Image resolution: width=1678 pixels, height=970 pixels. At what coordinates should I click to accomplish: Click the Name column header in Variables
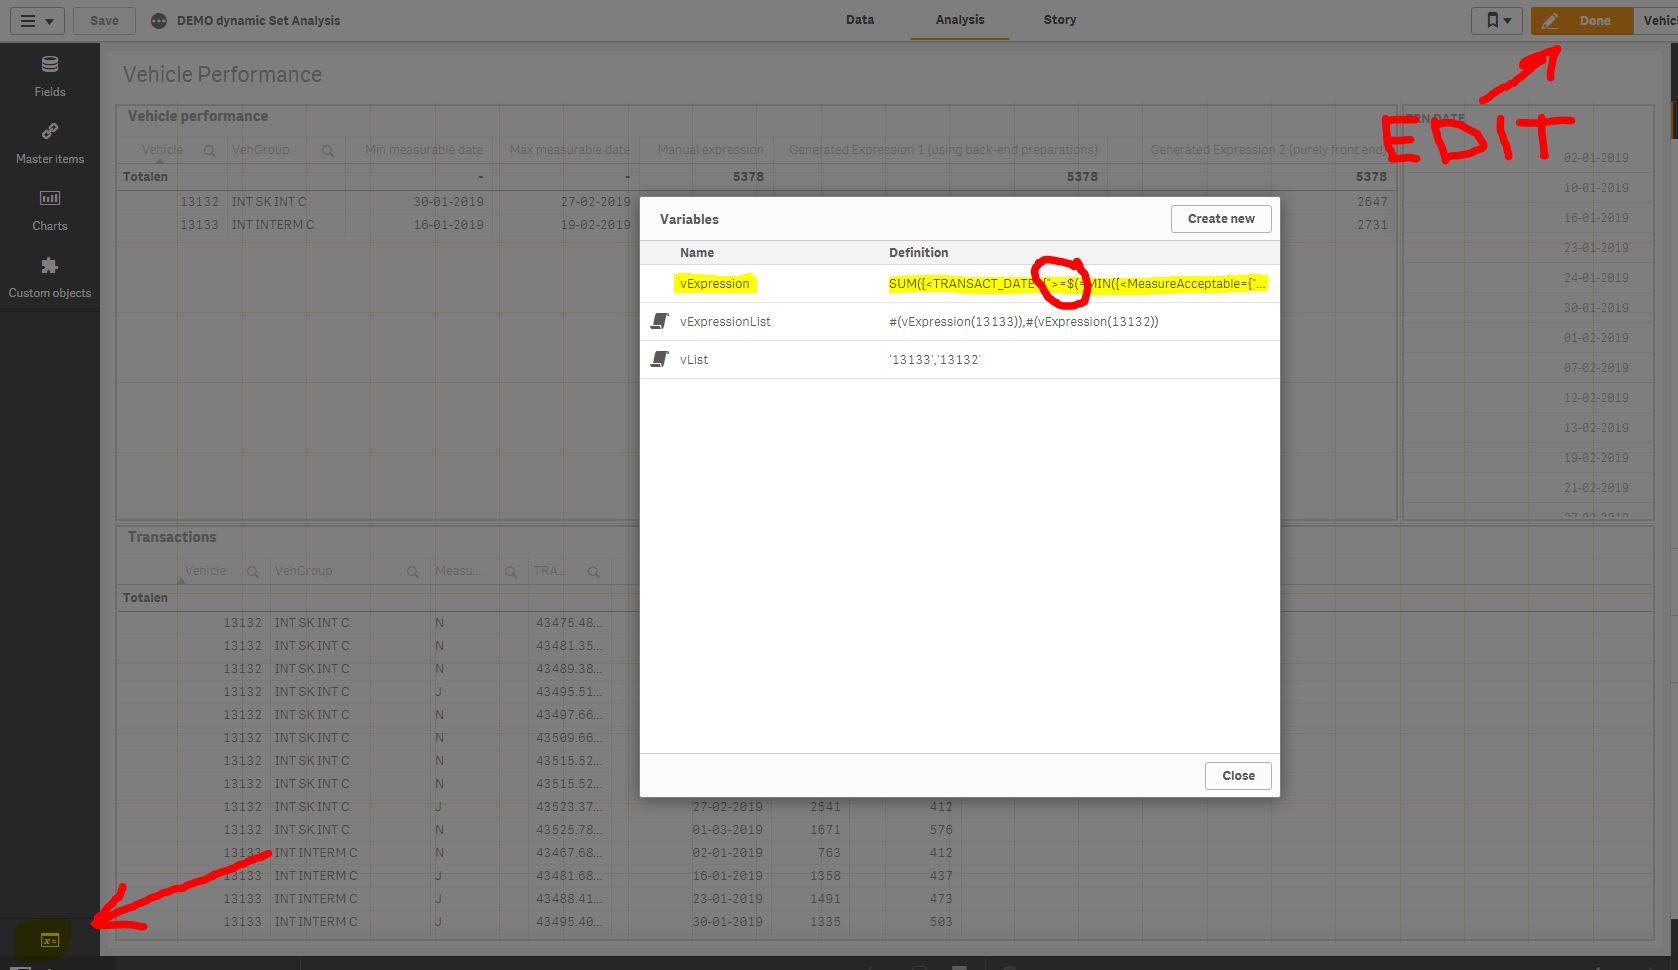click(697, 253)
